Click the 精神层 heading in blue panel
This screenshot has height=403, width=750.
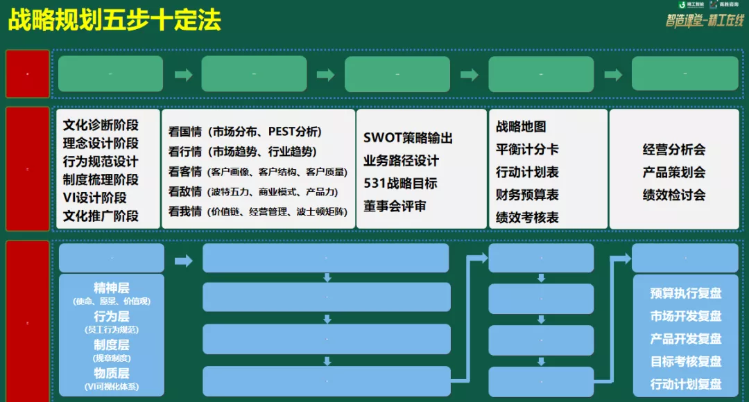pos(111,288)
